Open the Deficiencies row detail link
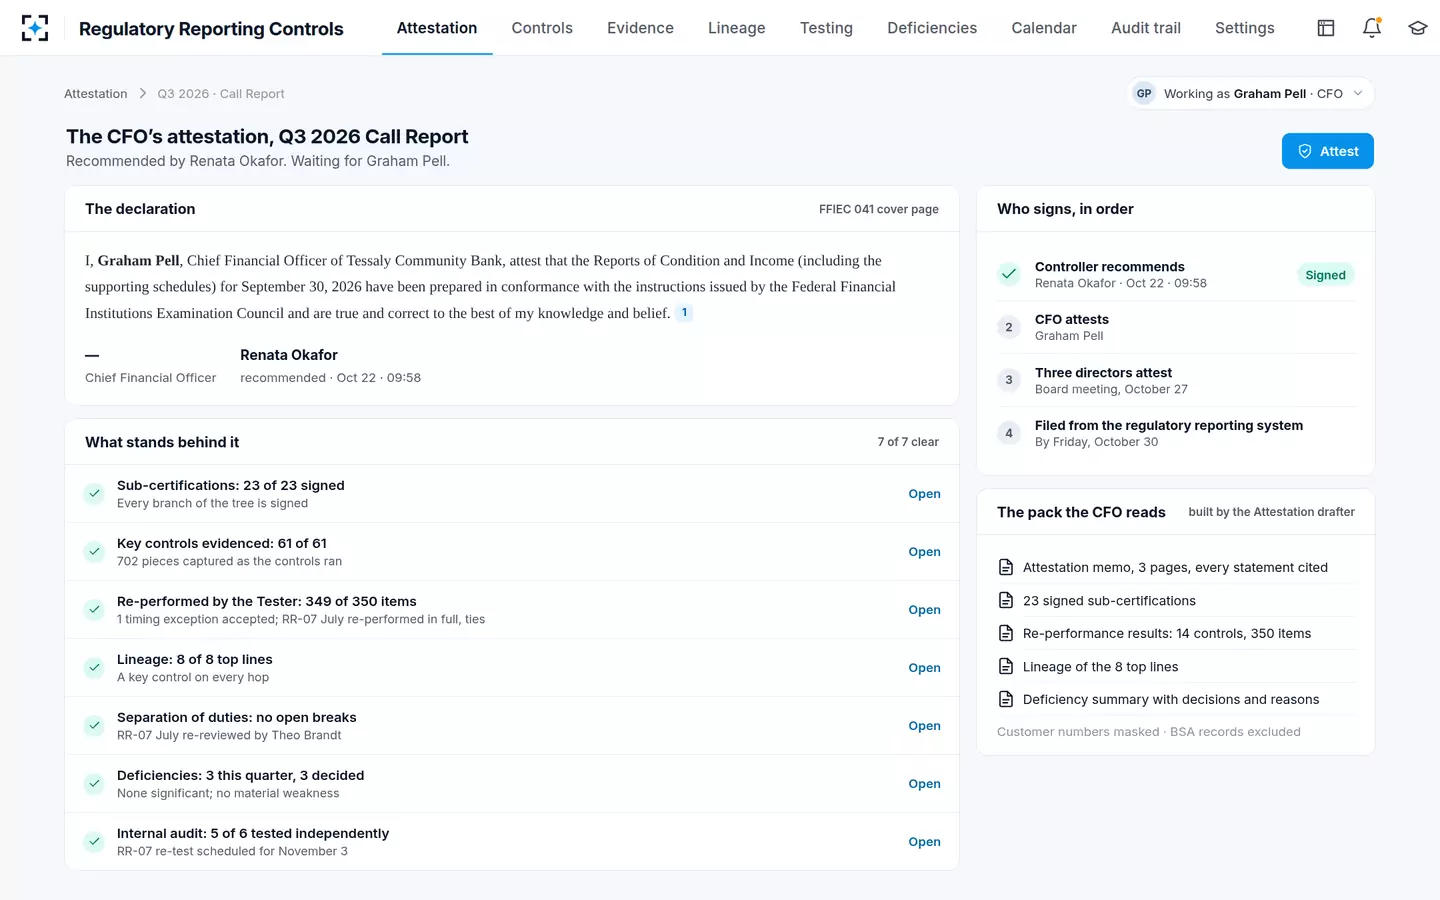1440x900 pixels. pyautogui.click(x=924, y=784)
